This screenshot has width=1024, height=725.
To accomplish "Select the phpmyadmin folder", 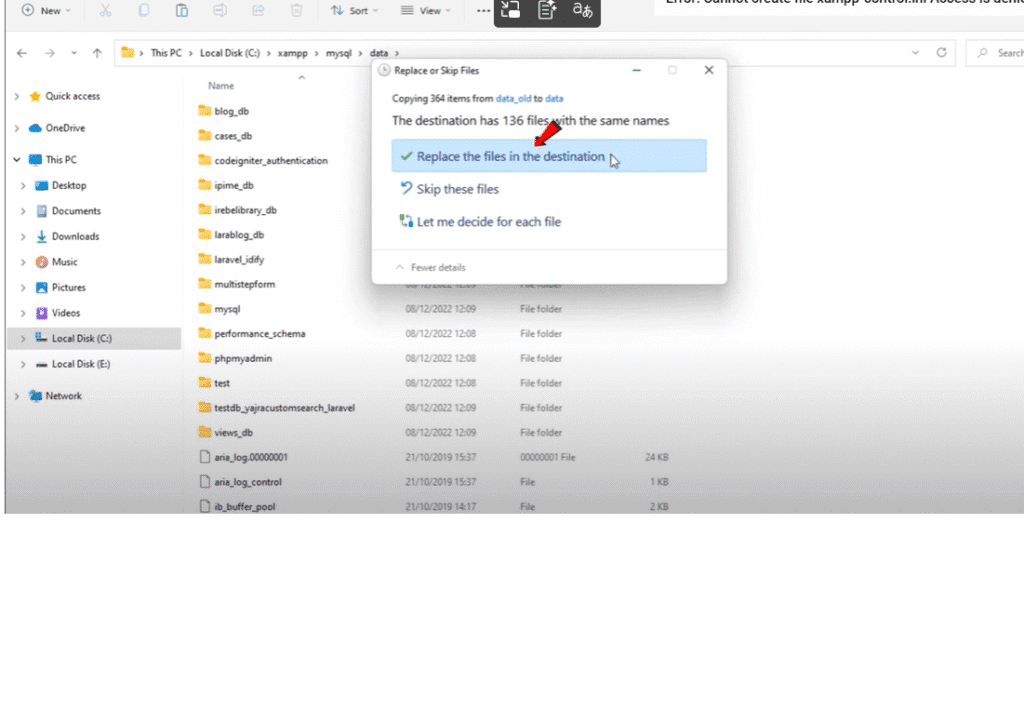I will [243, 359].
